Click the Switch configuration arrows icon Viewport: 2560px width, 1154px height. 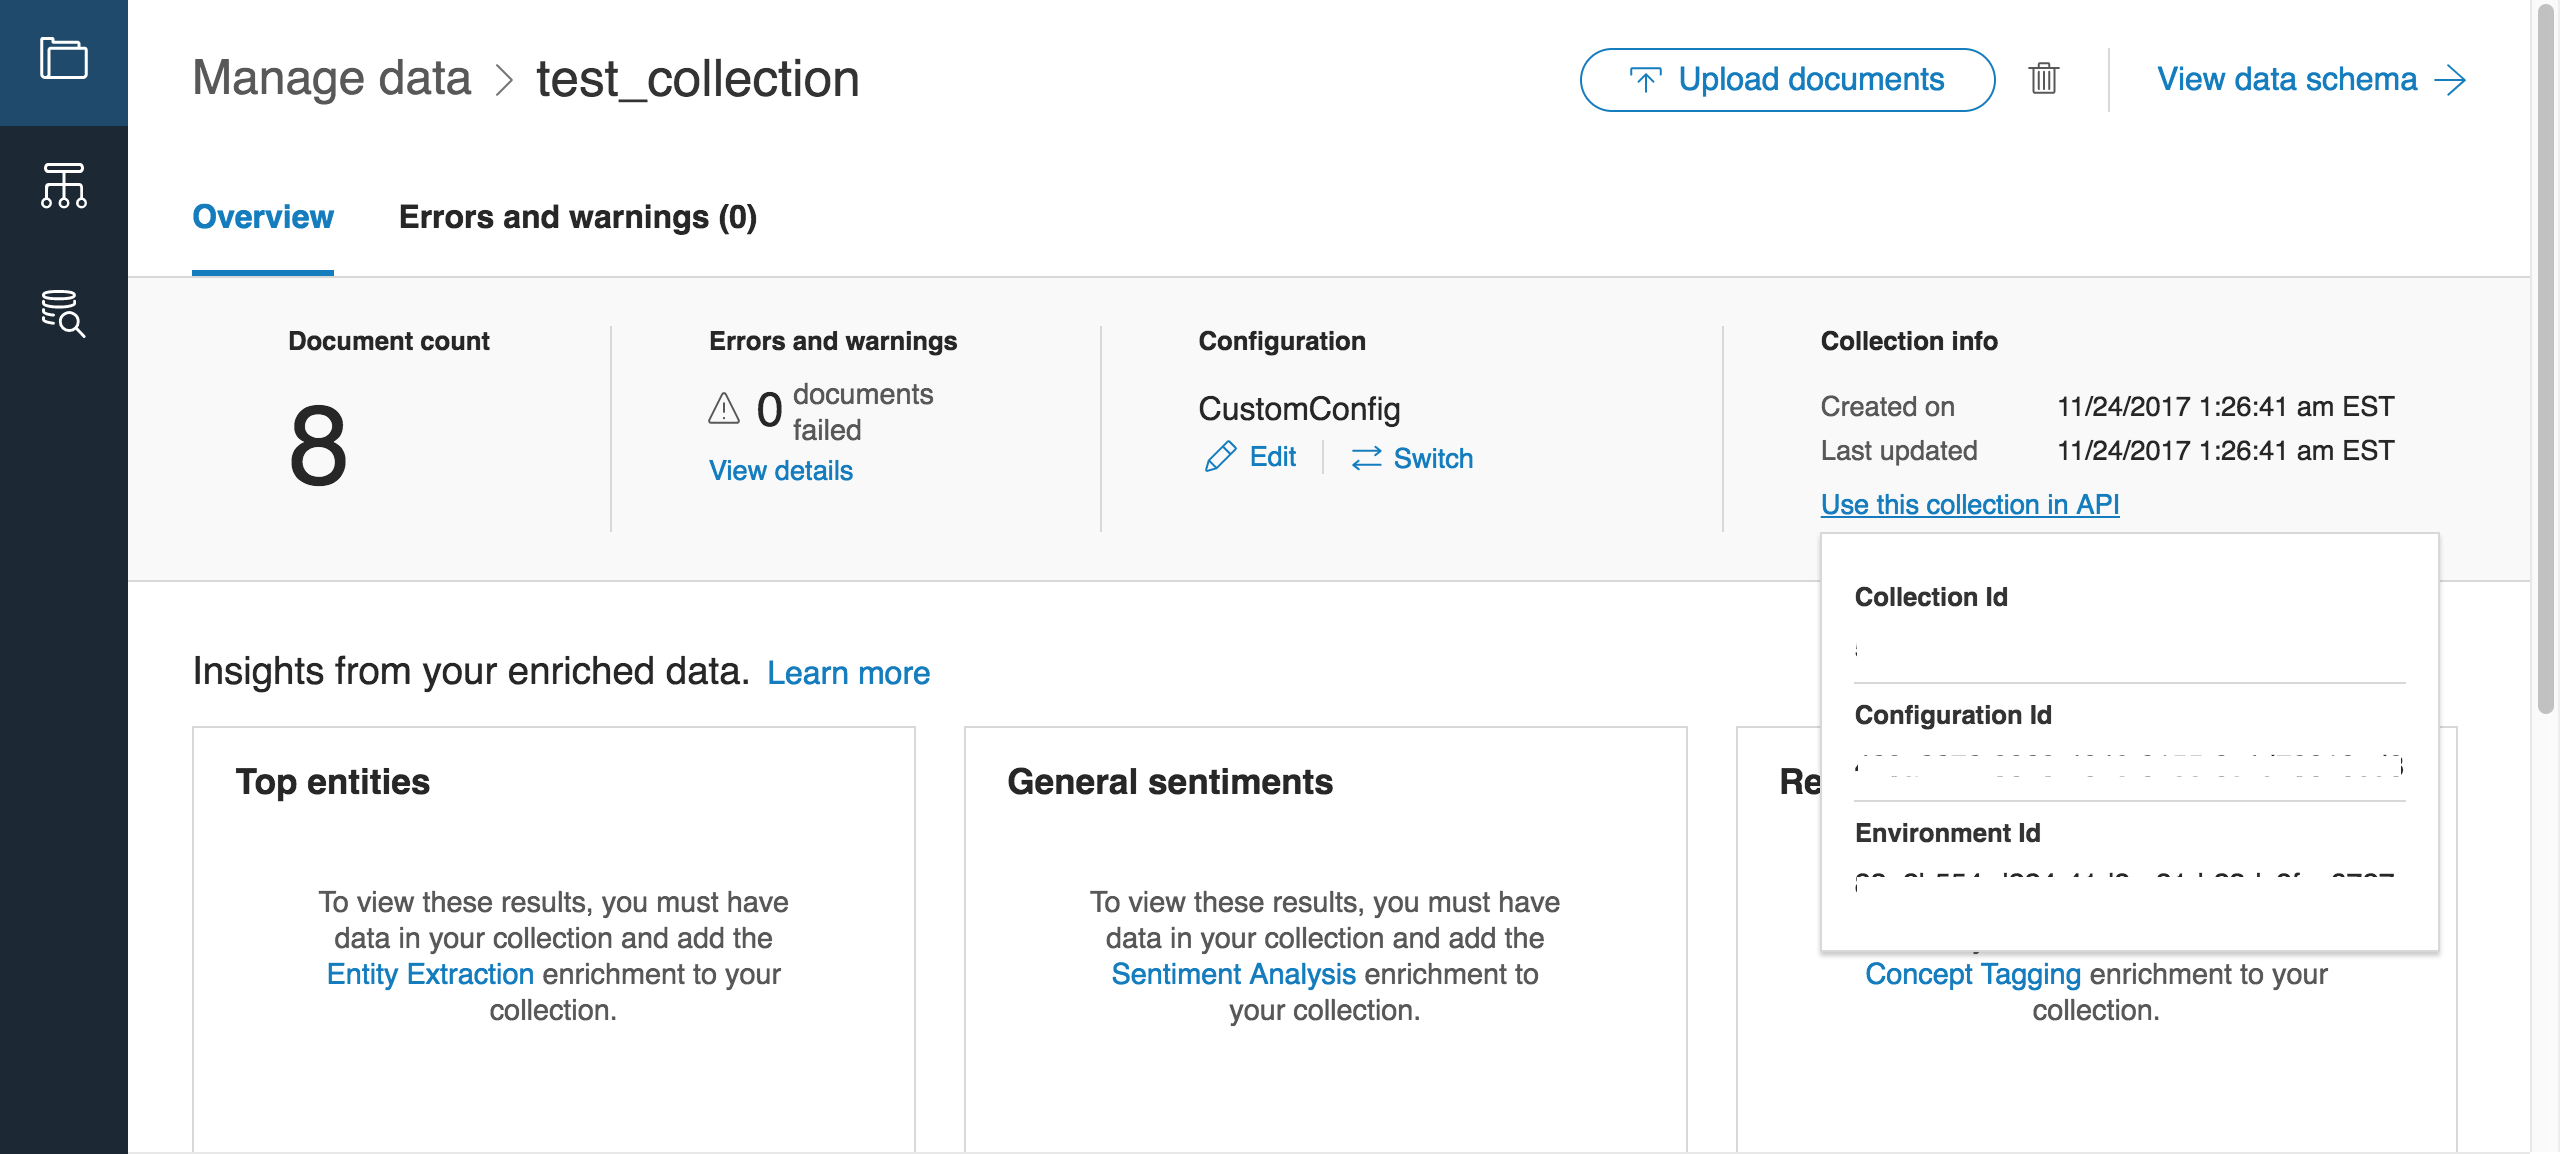tap(1366, 458)
